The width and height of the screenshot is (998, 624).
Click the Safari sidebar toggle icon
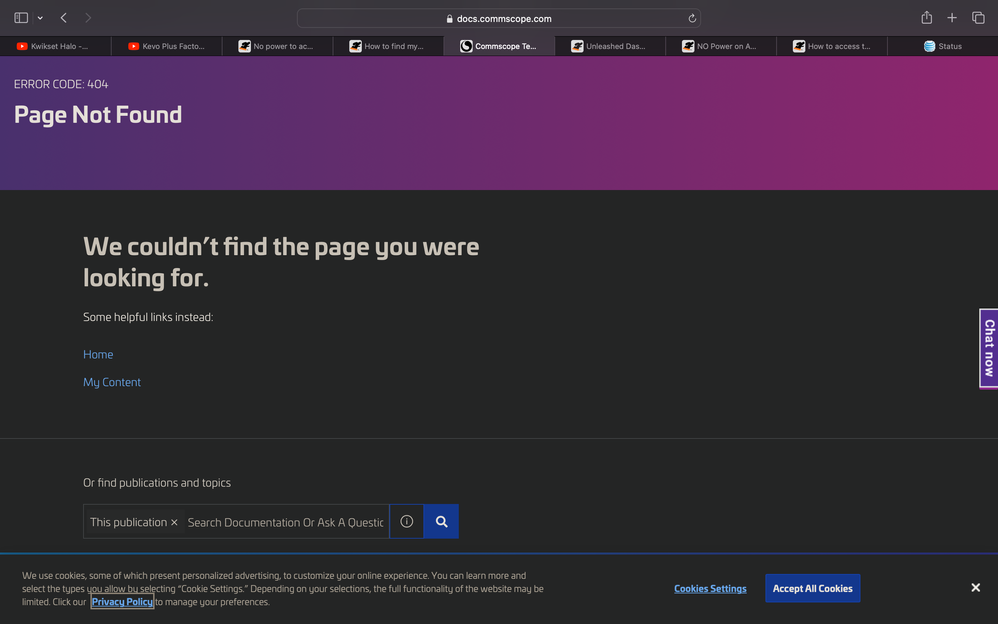click(21, 18)
